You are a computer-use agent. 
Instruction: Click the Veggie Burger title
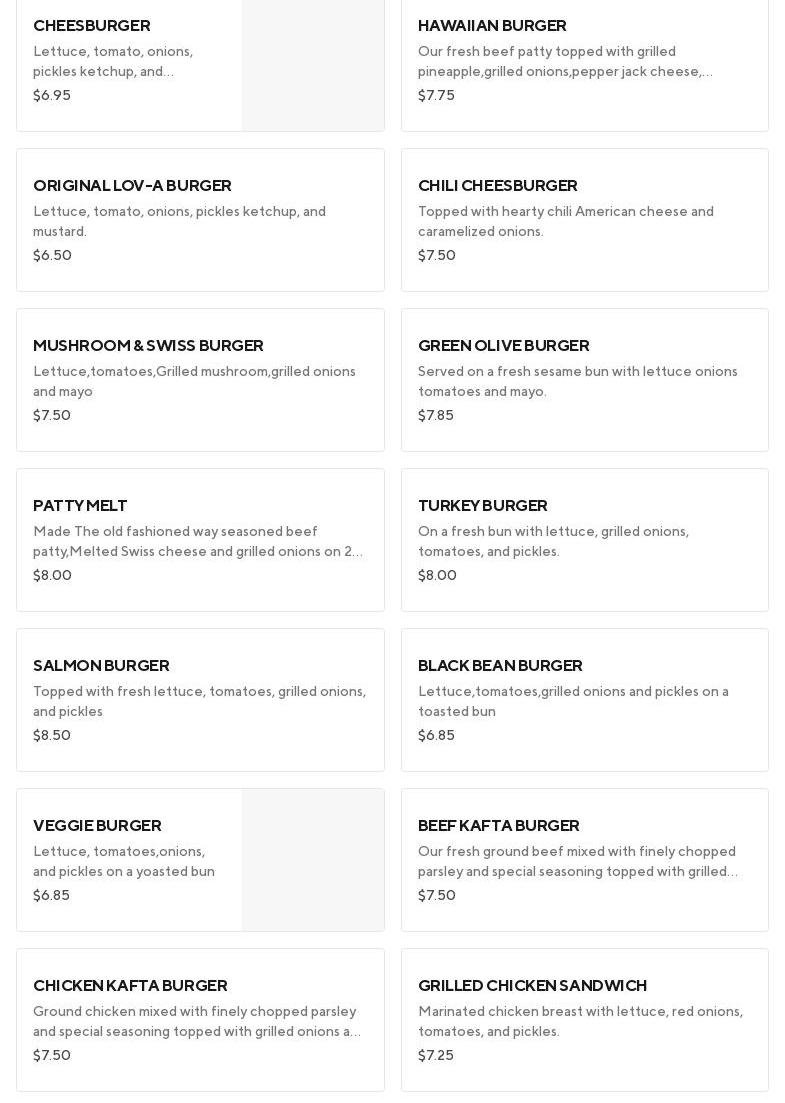(97, 826)
